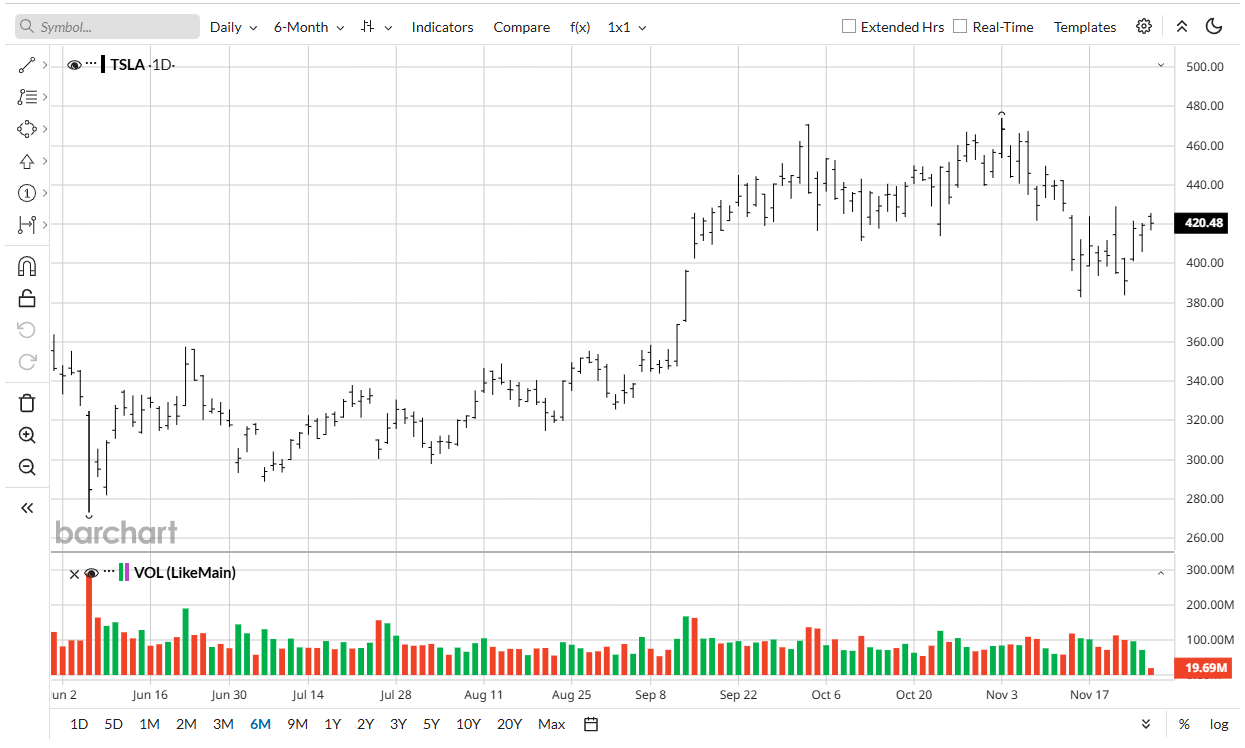
Task: Toggle VOL indicator visibility eye
Action: [91, 573]
